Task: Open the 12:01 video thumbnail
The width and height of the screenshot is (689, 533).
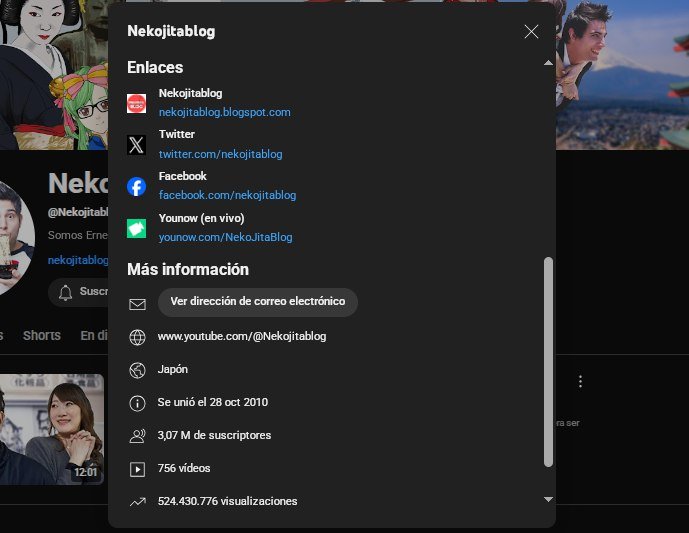Action: coord(52,429)
